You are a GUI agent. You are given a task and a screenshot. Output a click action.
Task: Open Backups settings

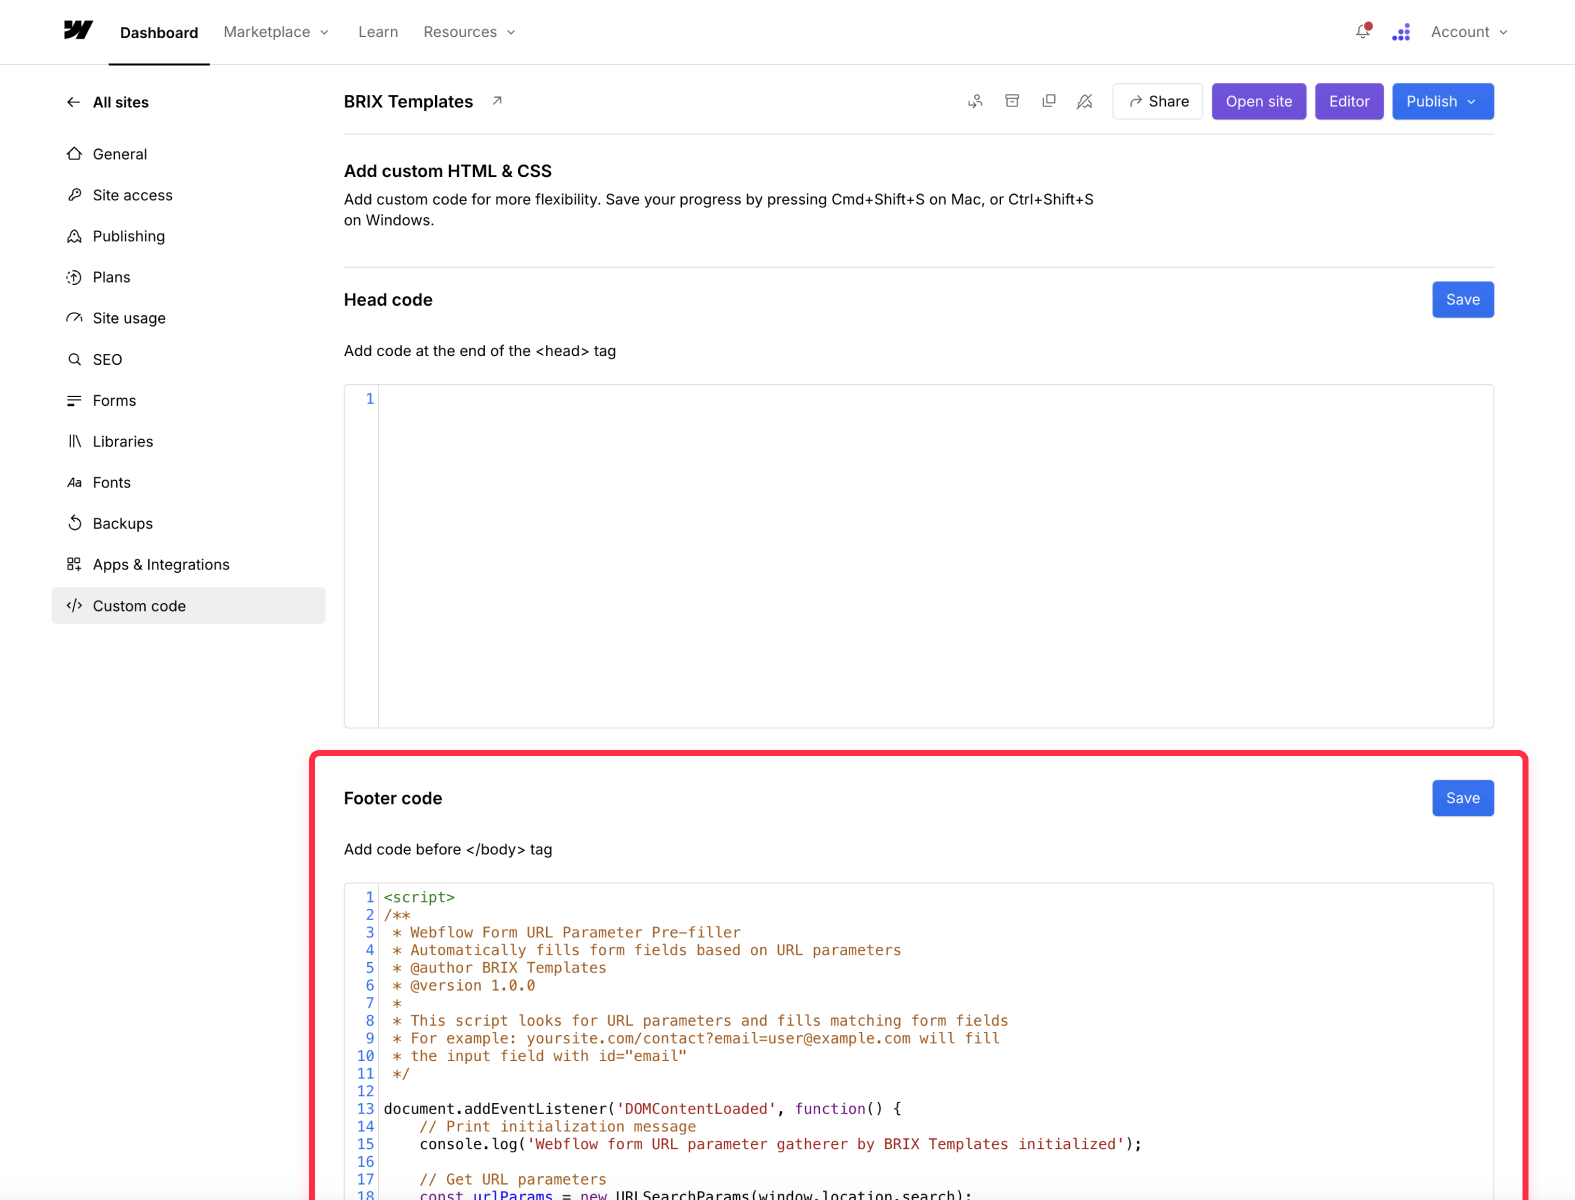tap(188, 523)
